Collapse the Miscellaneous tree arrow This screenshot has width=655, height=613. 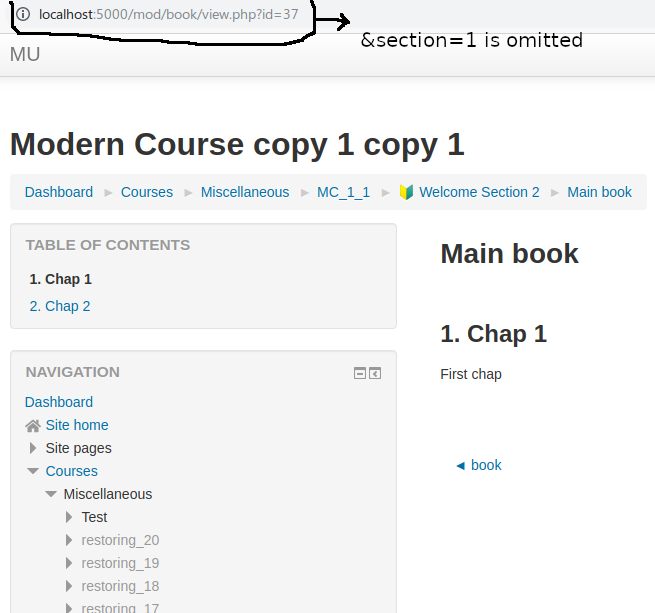tap(51, 494)
